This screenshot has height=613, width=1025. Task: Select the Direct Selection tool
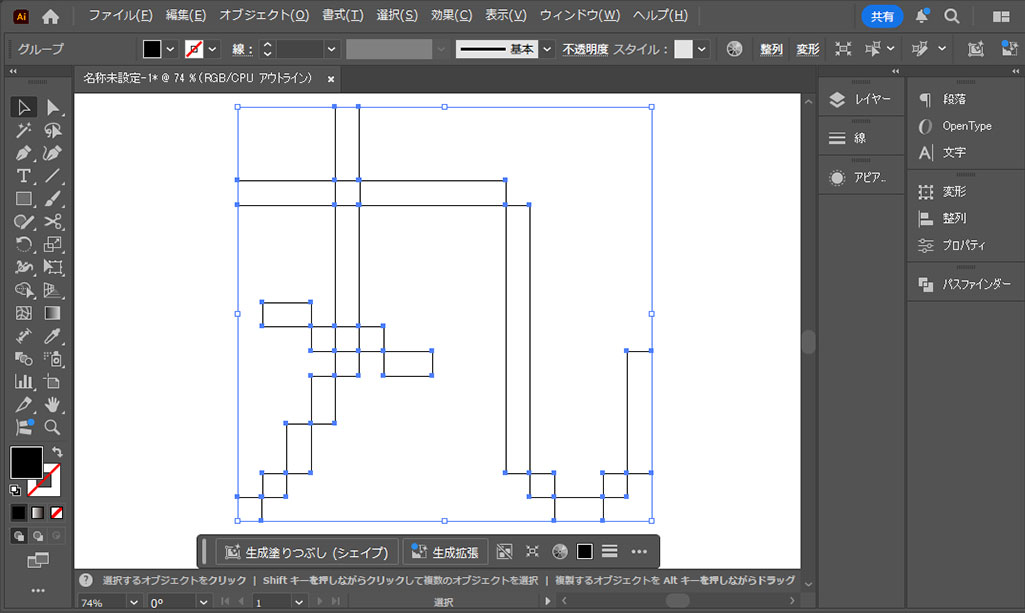(x=52, y=107)
